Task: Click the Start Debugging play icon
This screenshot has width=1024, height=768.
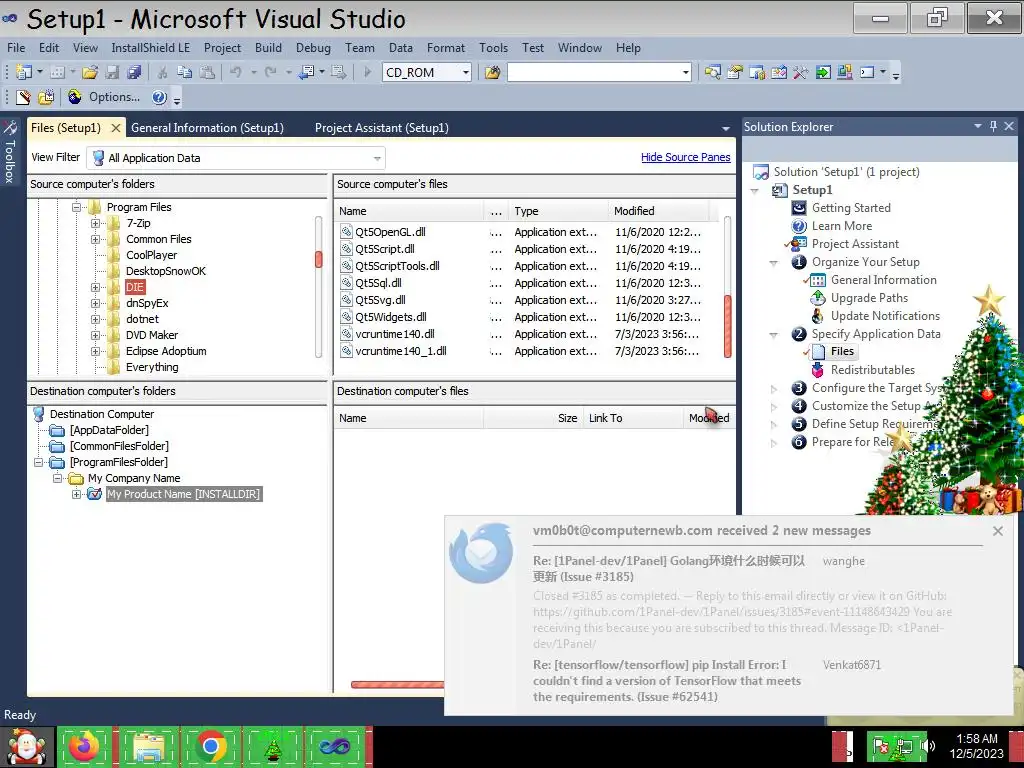Action: [367, 72]
